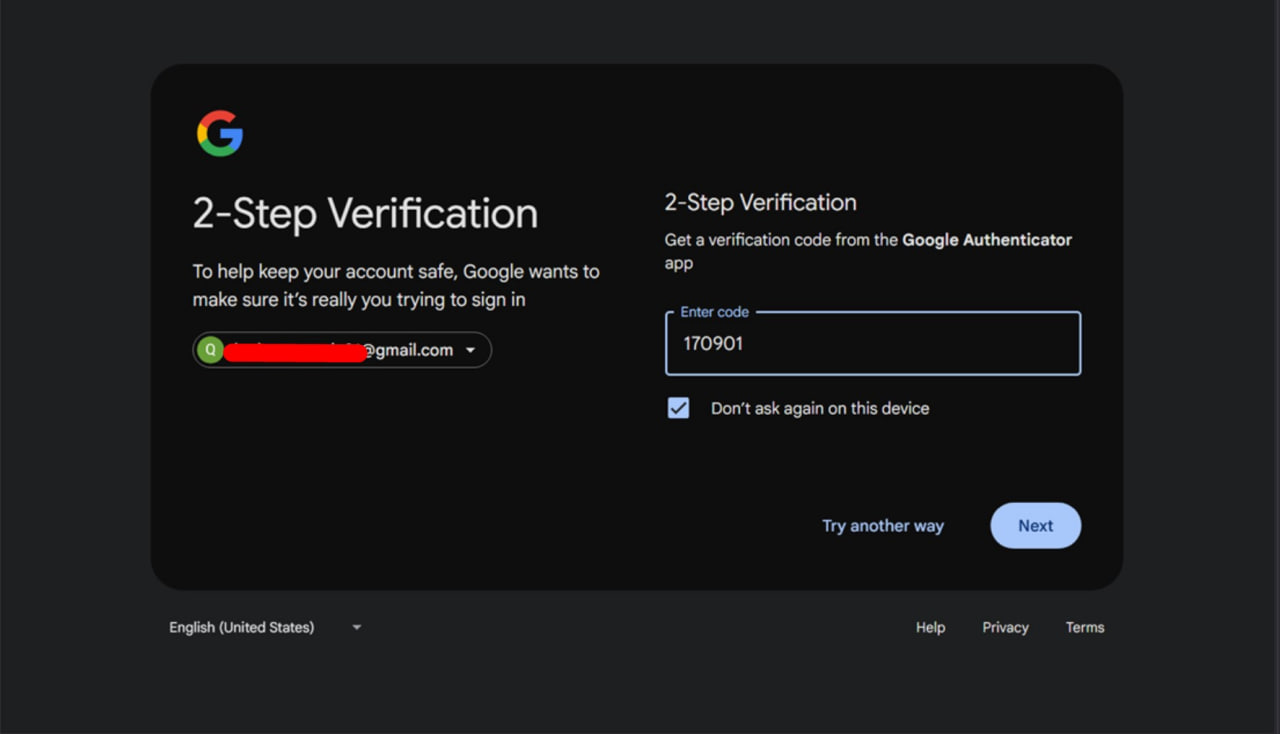Focus the Enter code input field

(x=872, y=344)
